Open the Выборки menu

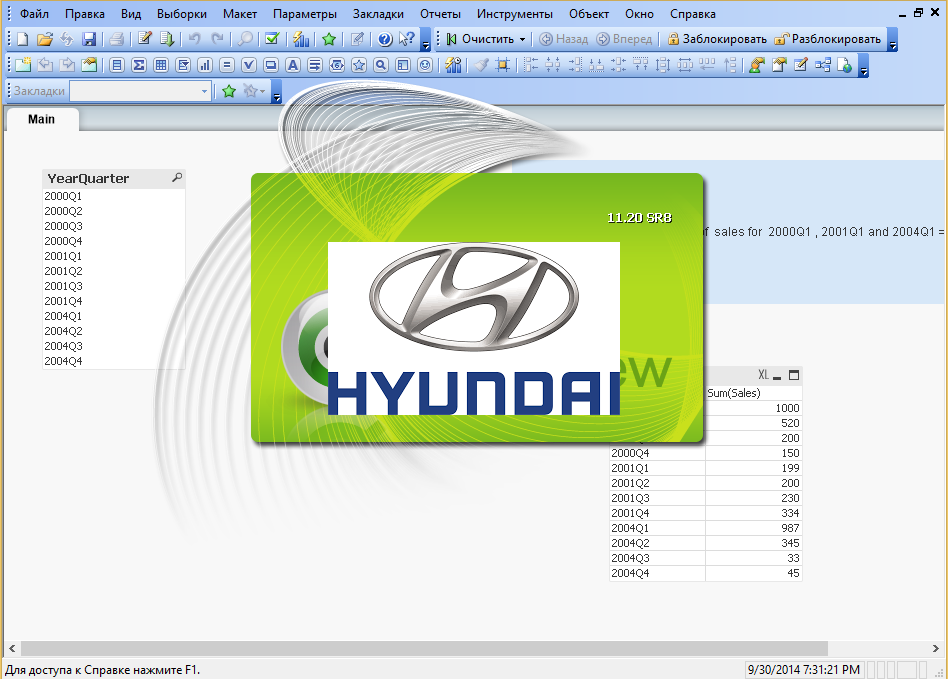pos(181,13)
